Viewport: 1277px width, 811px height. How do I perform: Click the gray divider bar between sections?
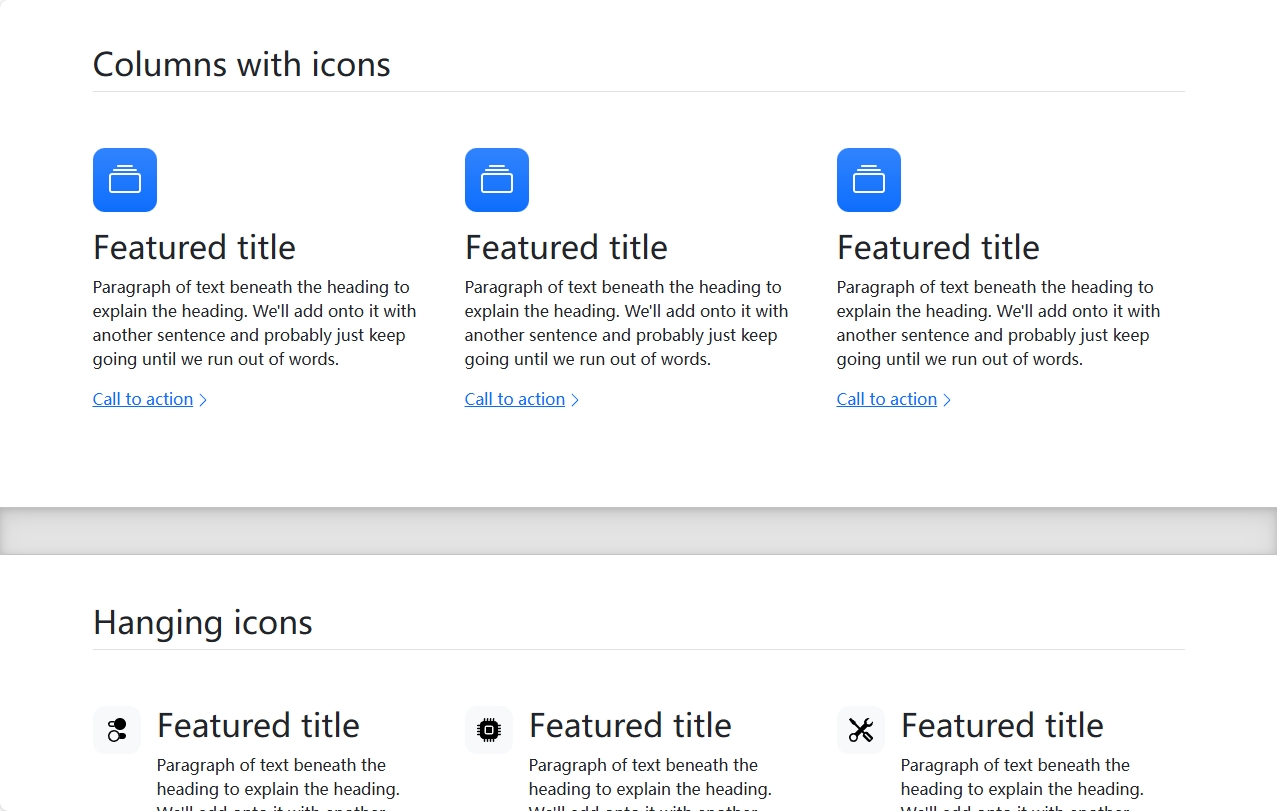638,531
